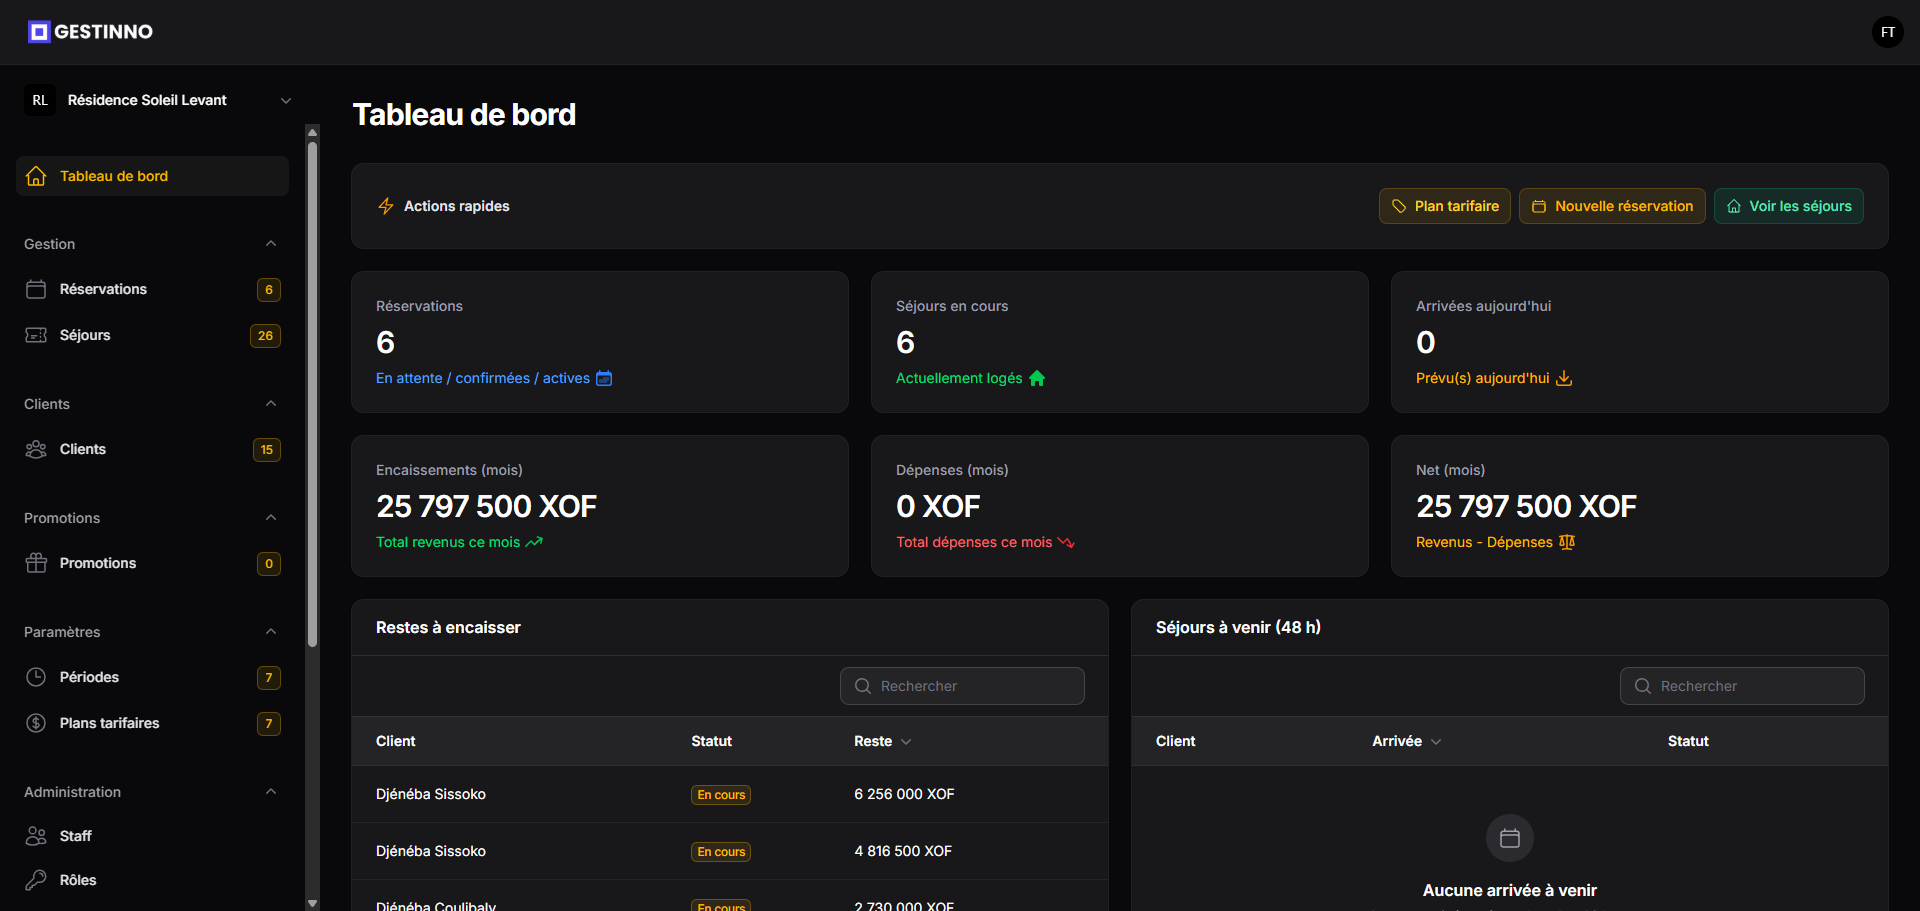Open the Séjours menu item
Image resolution: width=1920 pixels, height=911 pixels.
point(152,335)
